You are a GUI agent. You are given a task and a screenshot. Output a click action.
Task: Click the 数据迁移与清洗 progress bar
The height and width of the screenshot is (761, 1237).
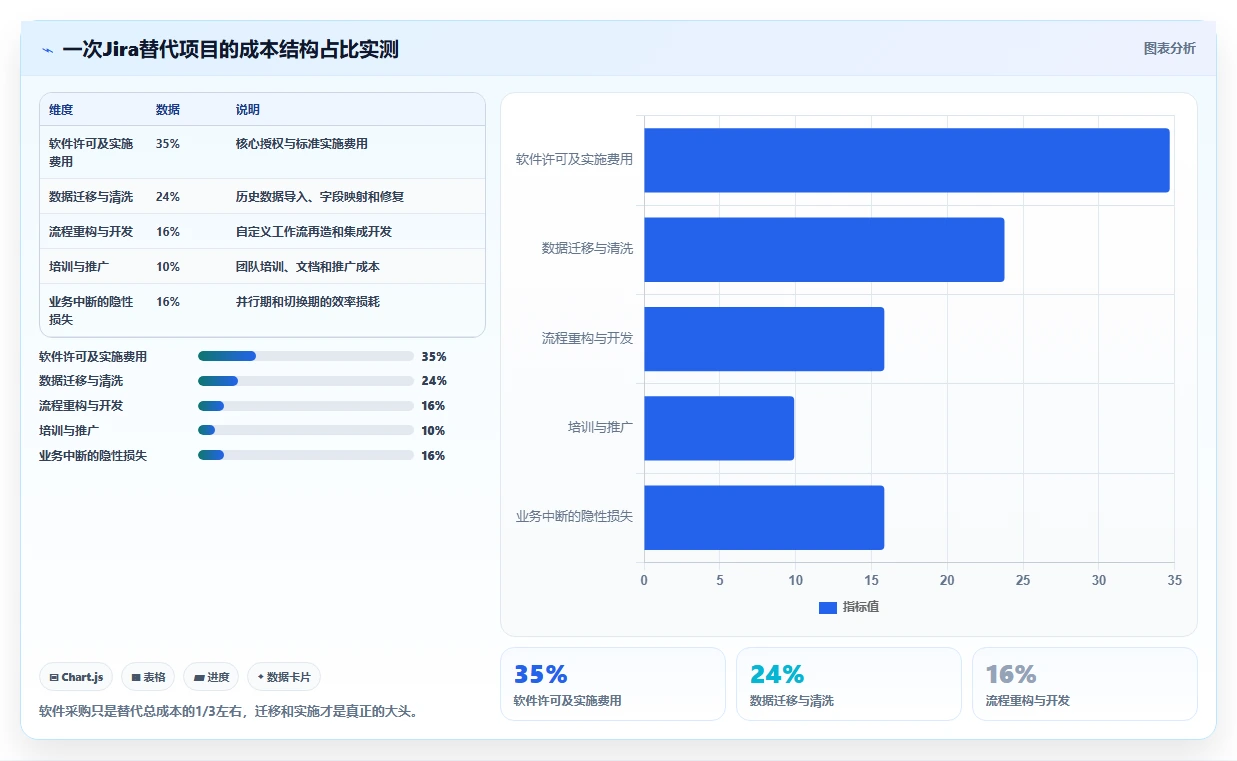pos(306,381)
